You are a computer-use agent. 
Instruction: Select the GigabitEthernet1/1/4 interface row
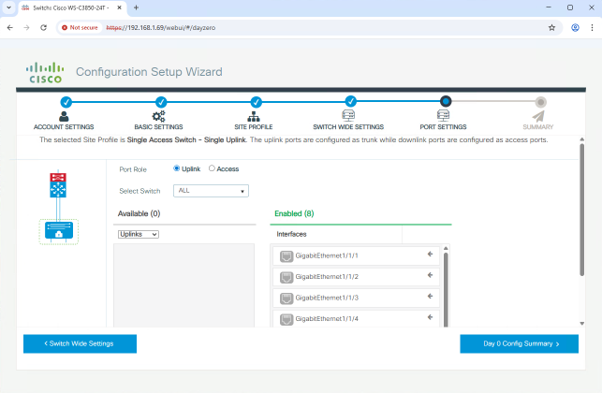356,319
